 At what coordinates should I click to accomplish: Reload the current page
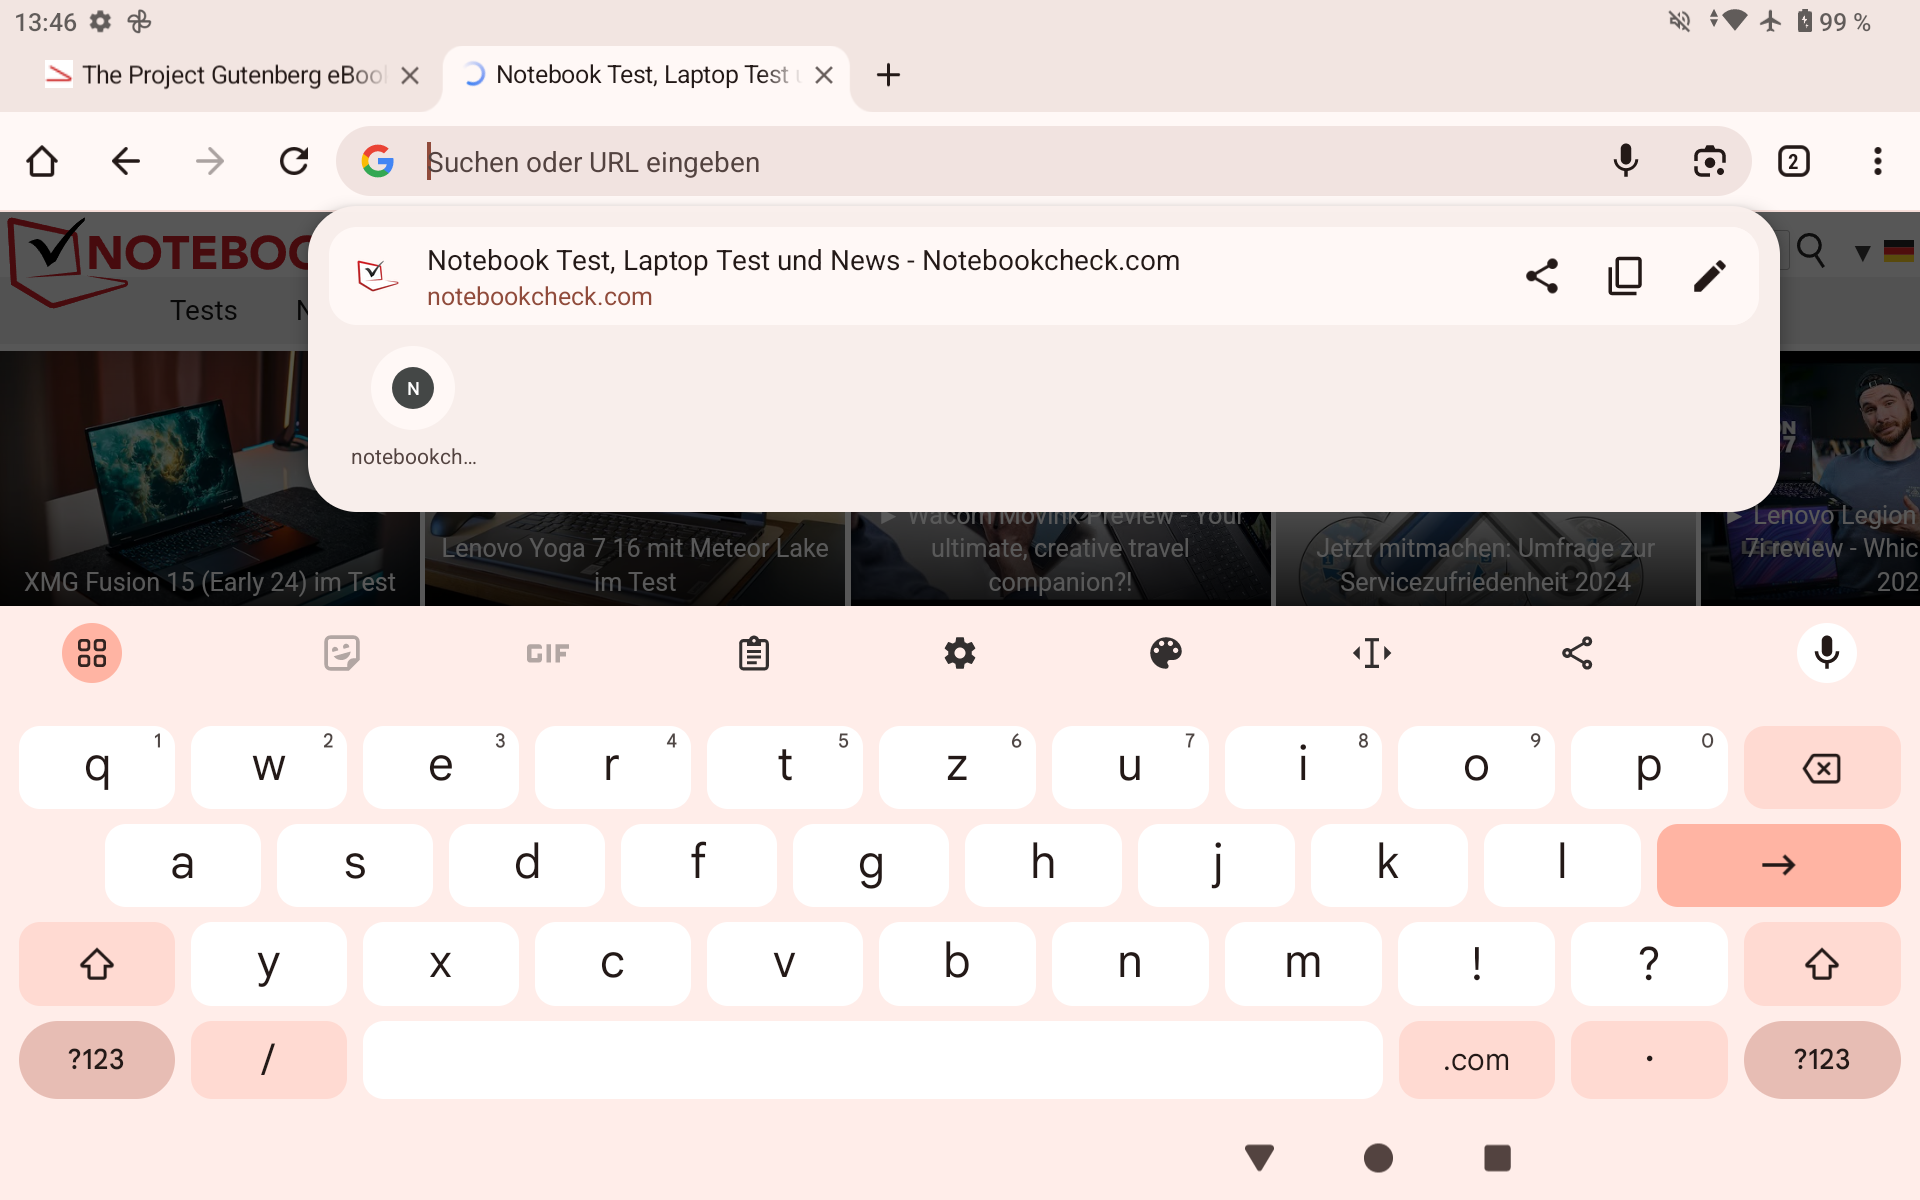click(x=293, y=161)
